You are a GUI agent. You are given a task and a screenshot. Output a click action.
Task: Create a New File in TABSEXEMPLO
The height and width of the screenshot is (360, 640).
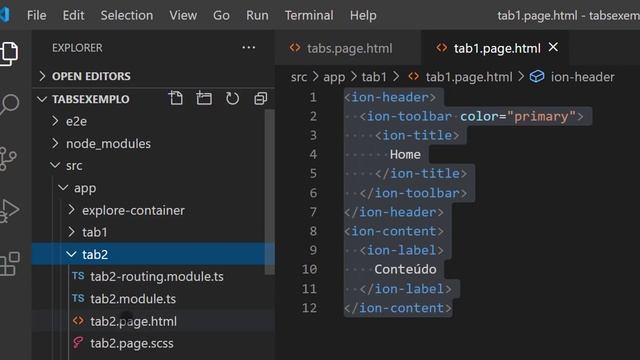pyautogui.click(x=176, y=98)
